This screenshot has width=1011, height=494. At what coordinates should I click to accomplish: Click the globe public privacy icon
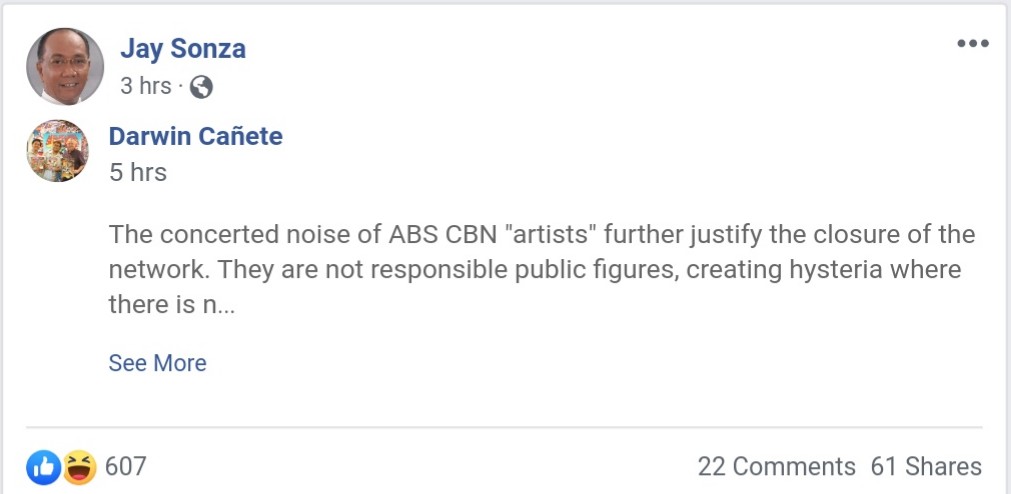point(201,87)
